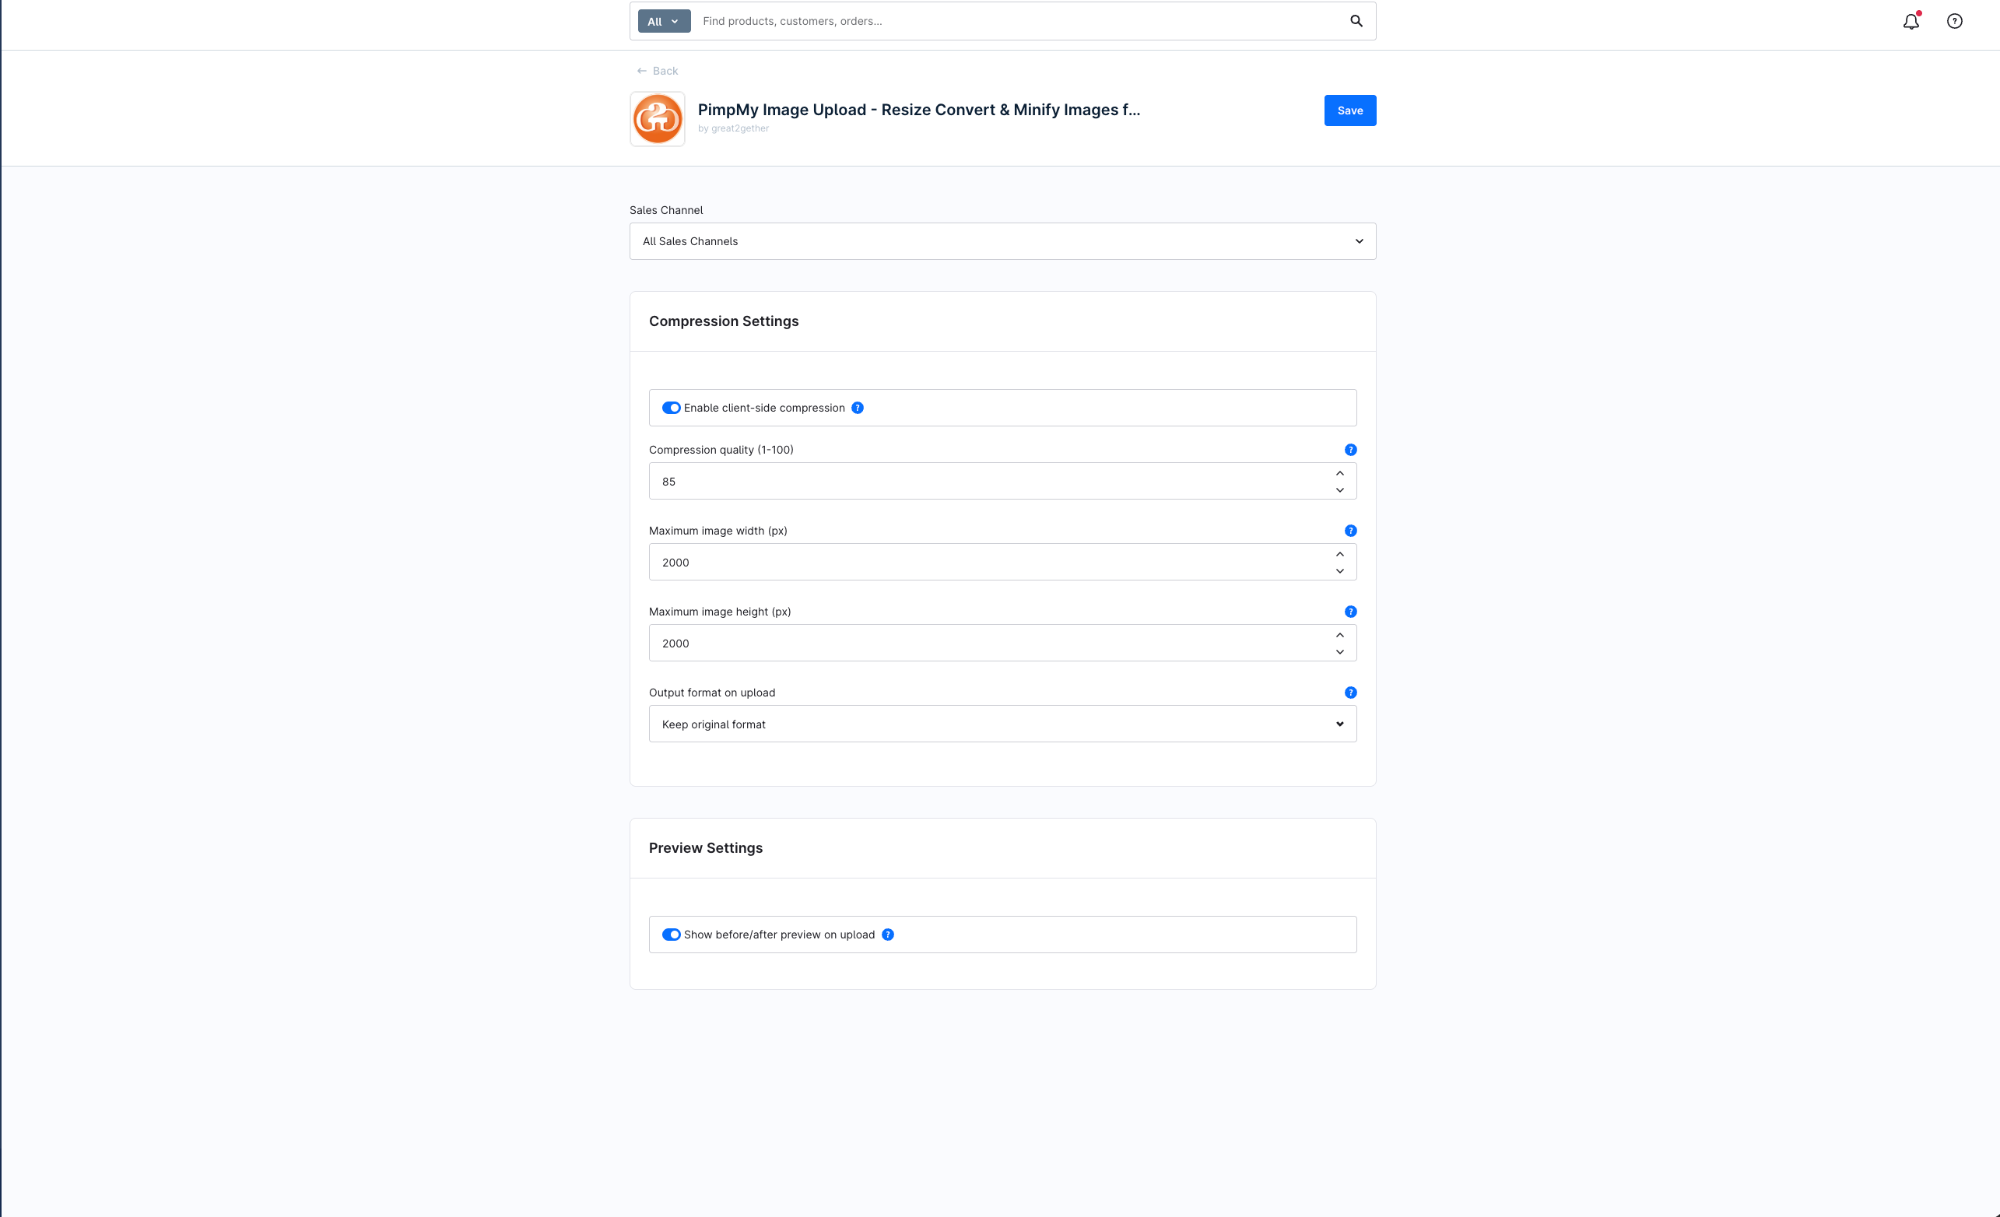Click the magnifying glass search icon

(1356, 20)
